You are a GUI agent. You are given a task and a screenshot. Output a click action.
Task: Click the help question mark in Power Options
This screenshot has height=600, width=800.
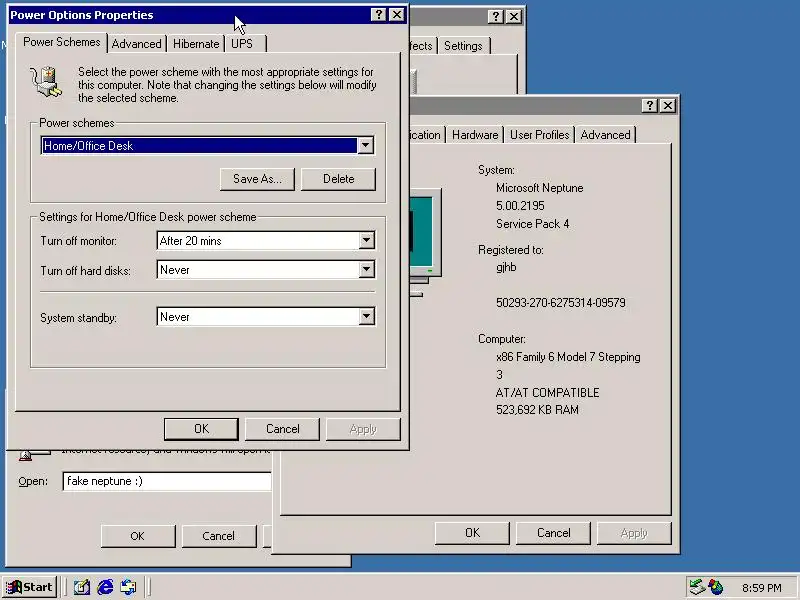[378, 15]
